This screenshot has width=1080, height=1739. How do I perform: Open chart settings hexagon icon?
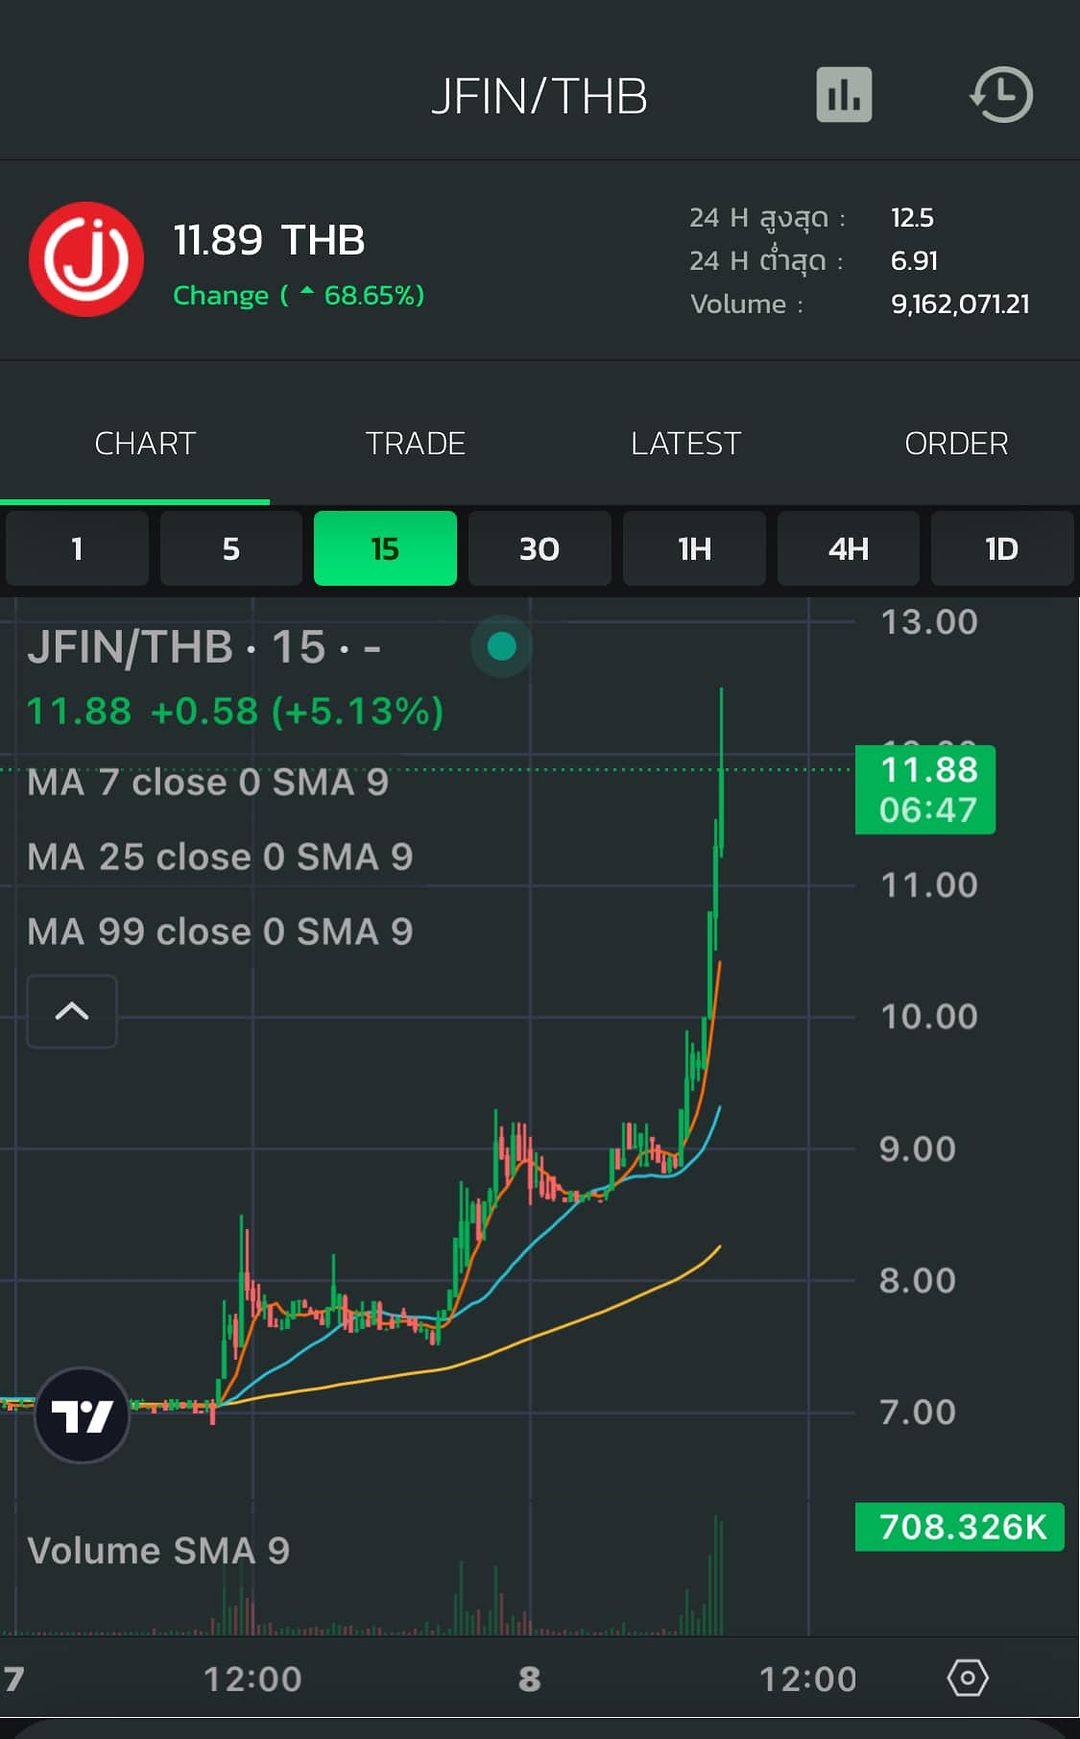[x=967, y=1677]
